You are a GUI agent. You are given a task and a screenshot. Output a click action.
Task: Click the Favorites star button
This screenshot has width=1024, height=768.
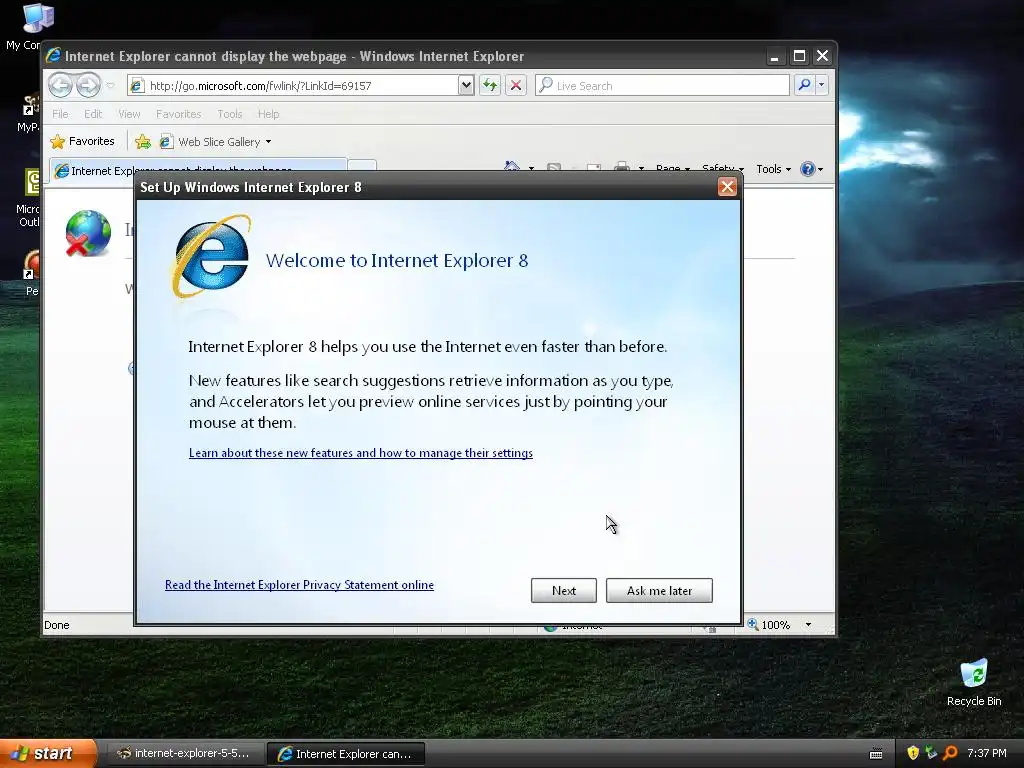click(82, 141)
